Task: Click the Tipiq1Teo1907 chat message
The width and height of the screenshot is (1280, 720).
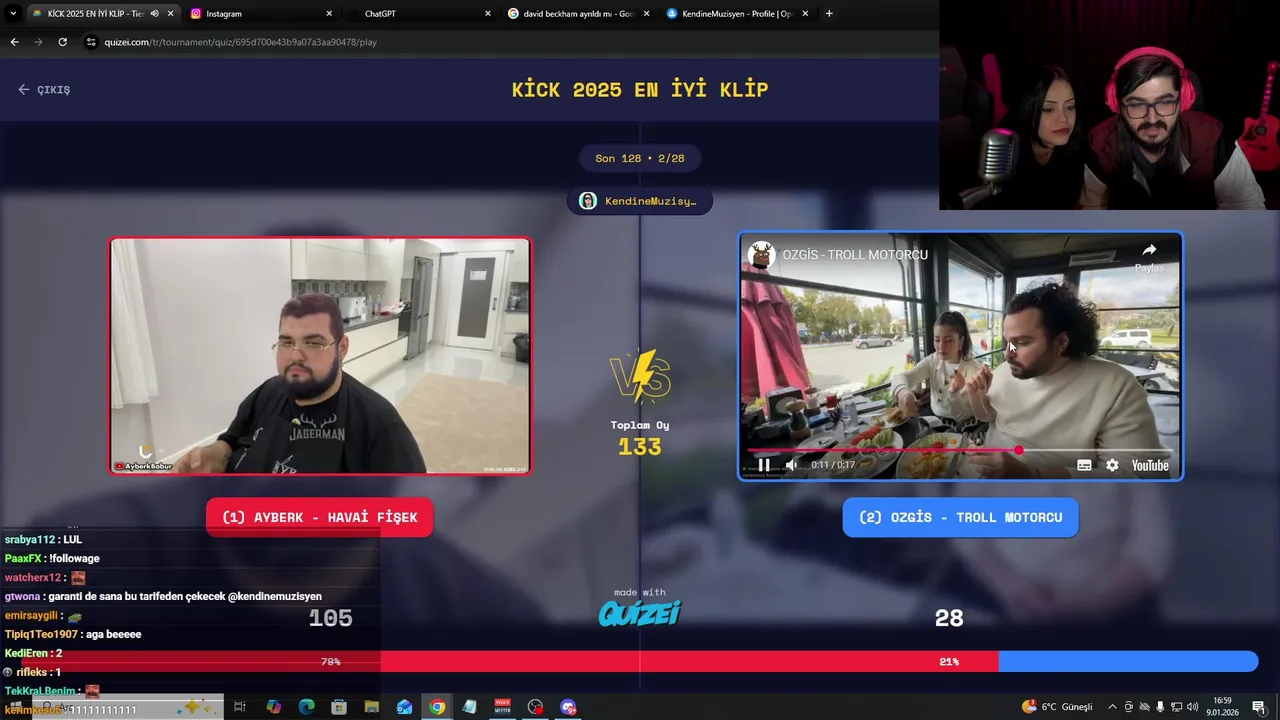Action: click(x=73, y=634)
